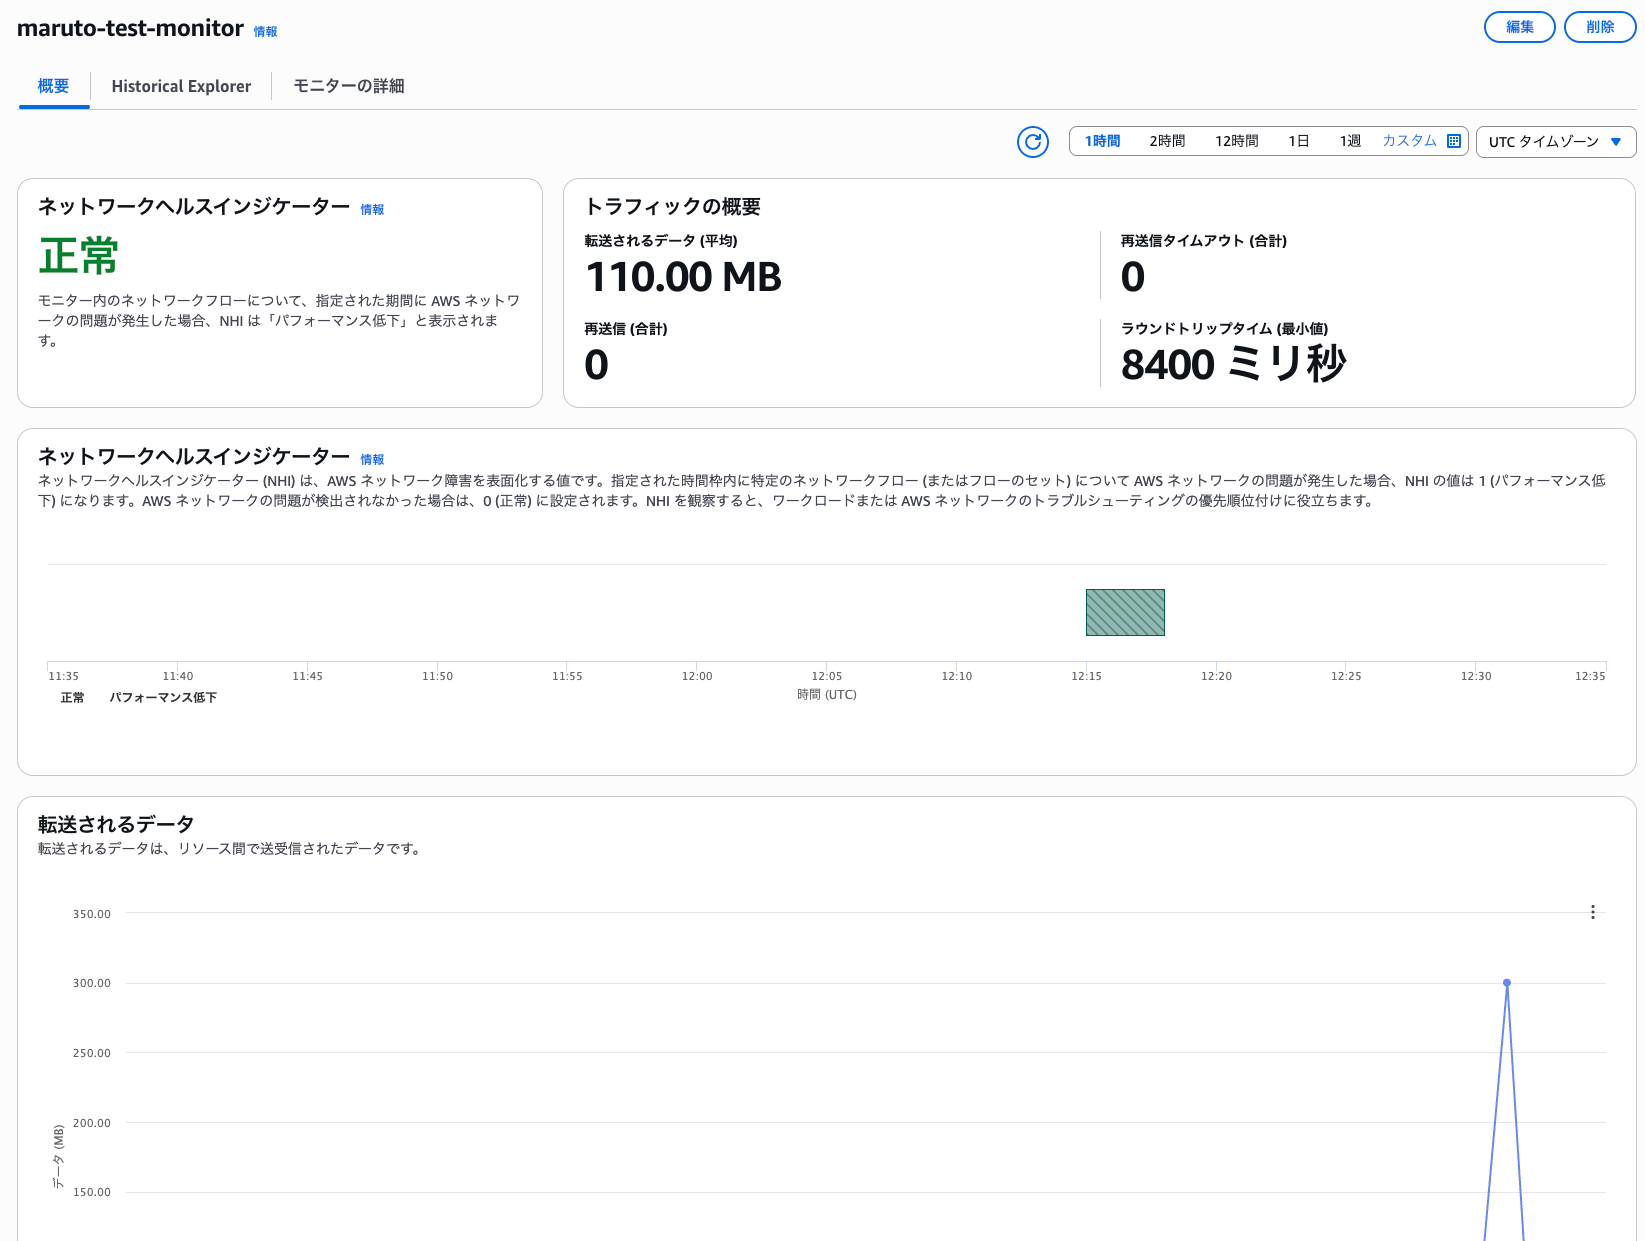Click the 編集 button
The image size is (1645, 1241).
coord(1520,27)
